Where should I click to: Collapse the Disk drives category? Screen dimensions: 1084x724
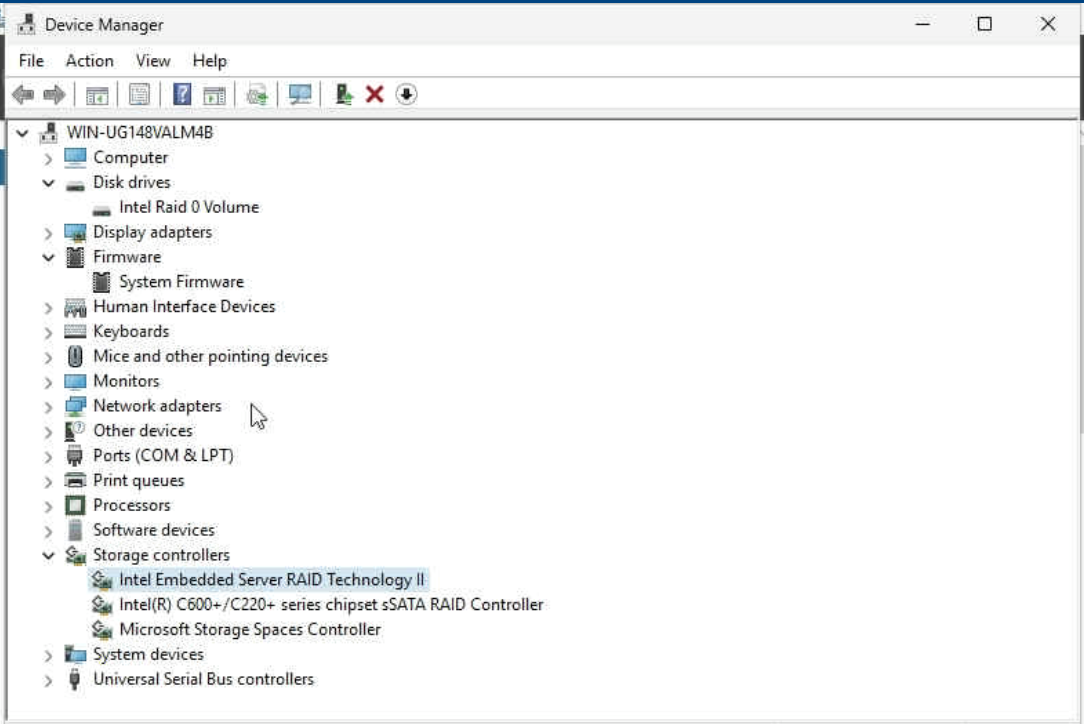(x=48, y=183)
